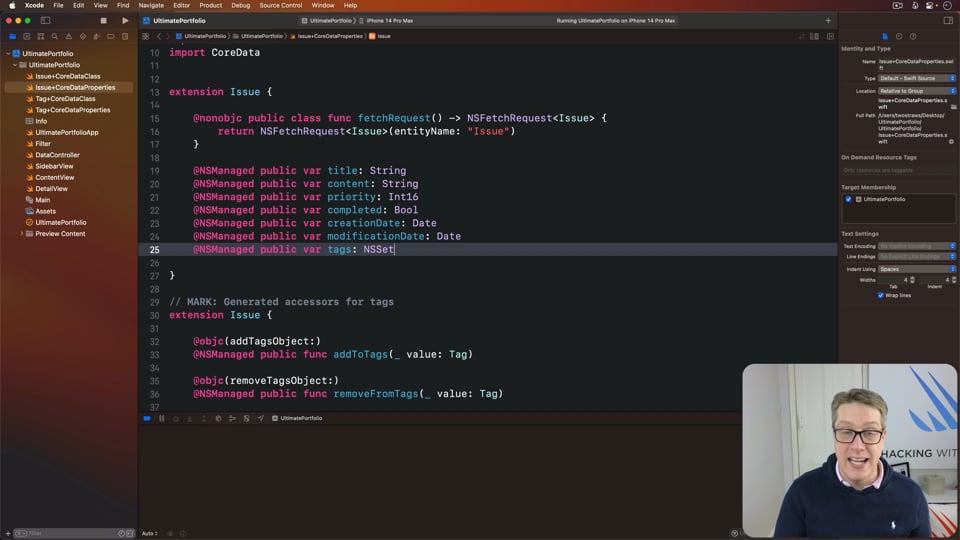Click Simulate Location arrow icon
Image resolution: width=960 pixels, height=540 pixels.
tap(261, 418)
